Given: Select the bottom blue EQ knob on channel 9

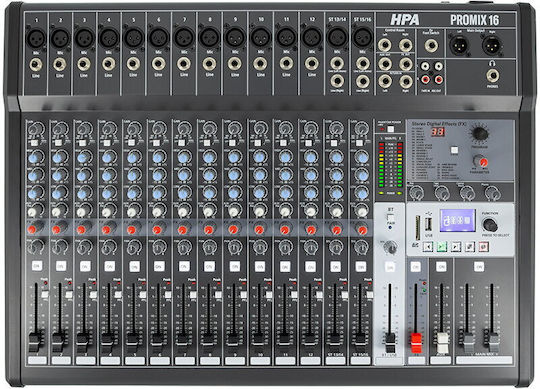Looking at the screenshot, I should tap(235, 193).
